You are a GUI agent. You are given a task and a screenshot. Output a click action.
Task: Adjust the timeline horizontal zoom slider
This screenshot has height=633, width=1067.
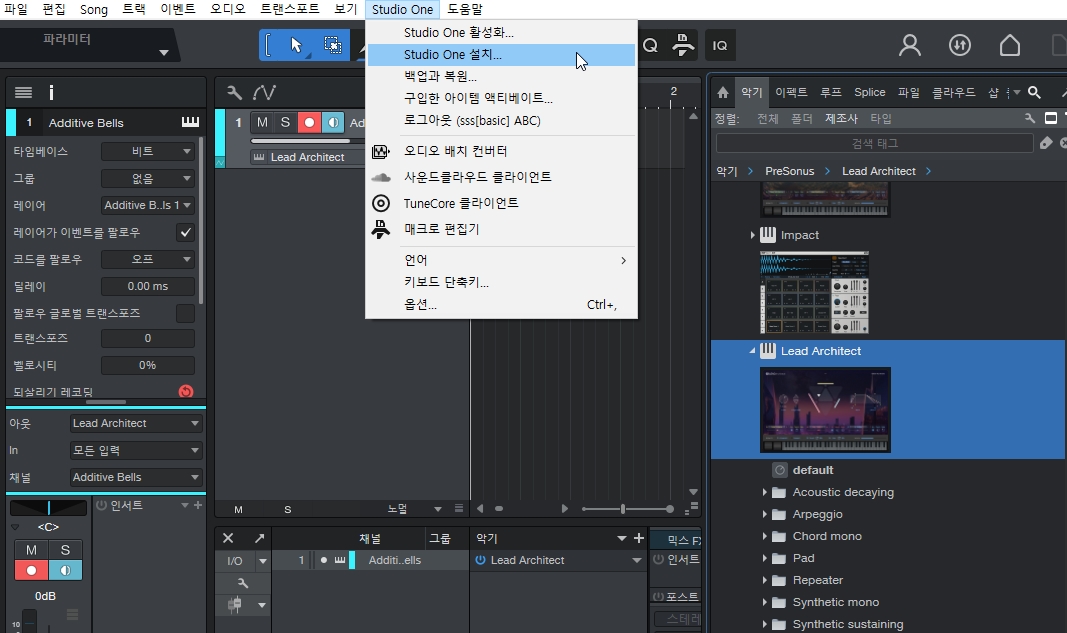pyautogui.click(x=627, y=508)
